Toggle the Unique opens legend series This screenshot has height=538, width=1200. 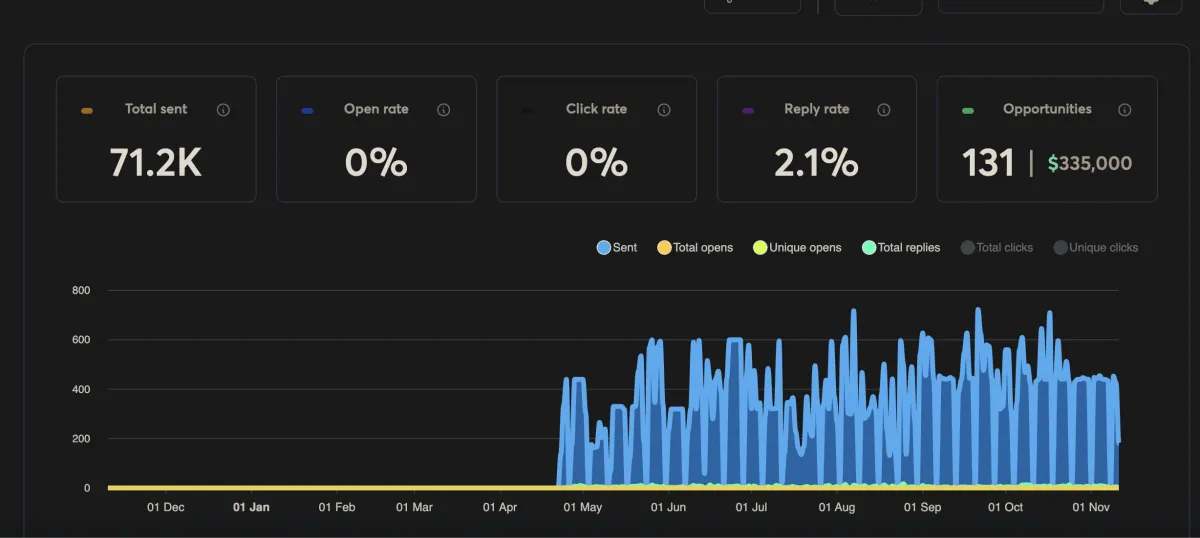(797, 247)
